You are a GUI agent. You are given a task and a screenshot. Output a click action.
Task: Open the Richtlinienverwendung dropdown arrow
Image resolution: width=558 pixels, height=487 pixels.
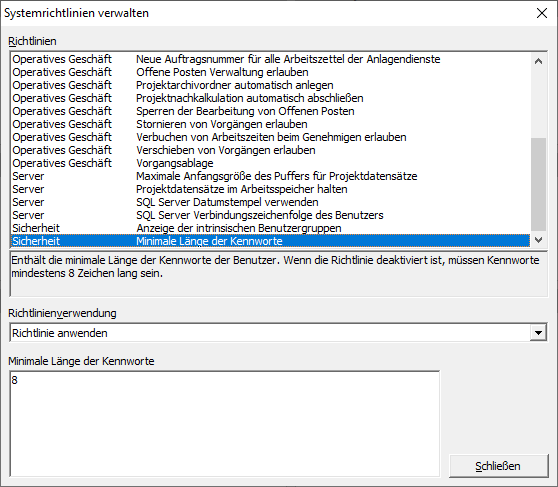538,333
